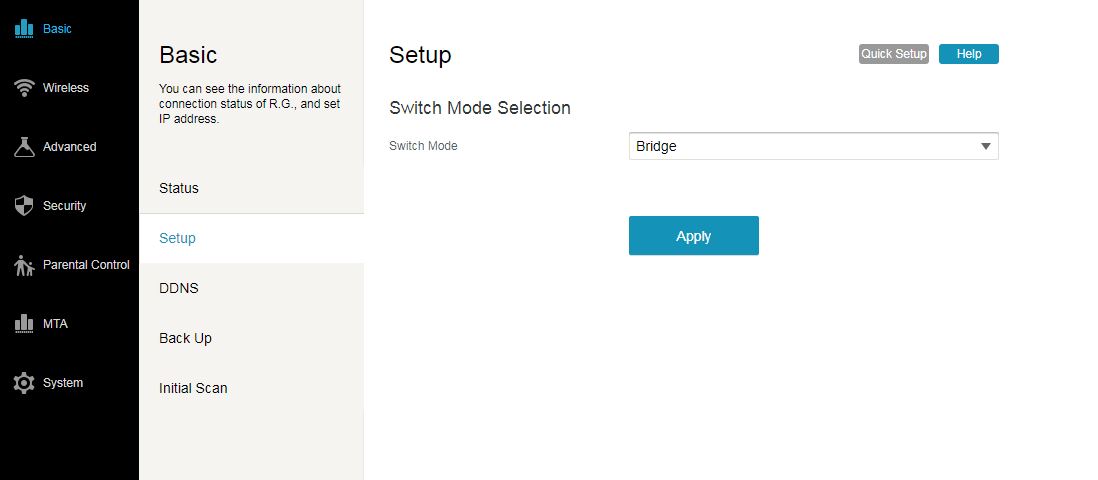Click the Security text label in sidebar
This screenshot has width=1098, height=480.
[65, 206]
